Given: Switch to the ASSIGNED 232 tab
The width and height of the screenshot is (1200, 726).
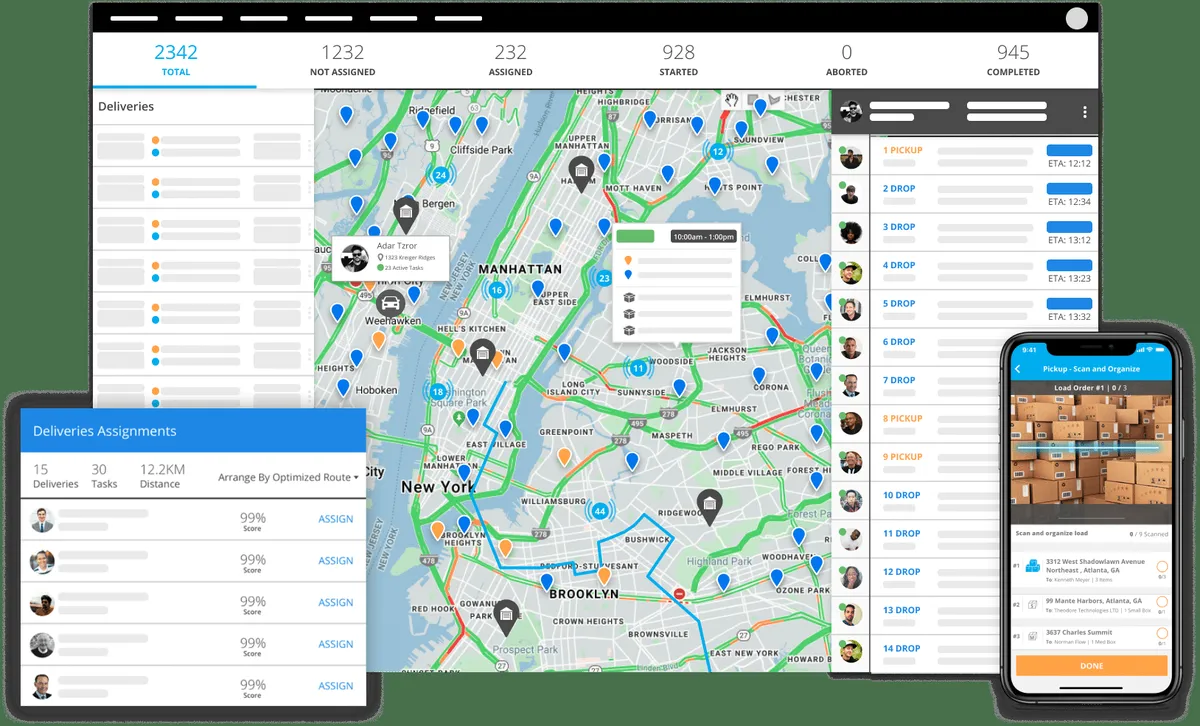Looking at the screenshot, I should 510,60.
